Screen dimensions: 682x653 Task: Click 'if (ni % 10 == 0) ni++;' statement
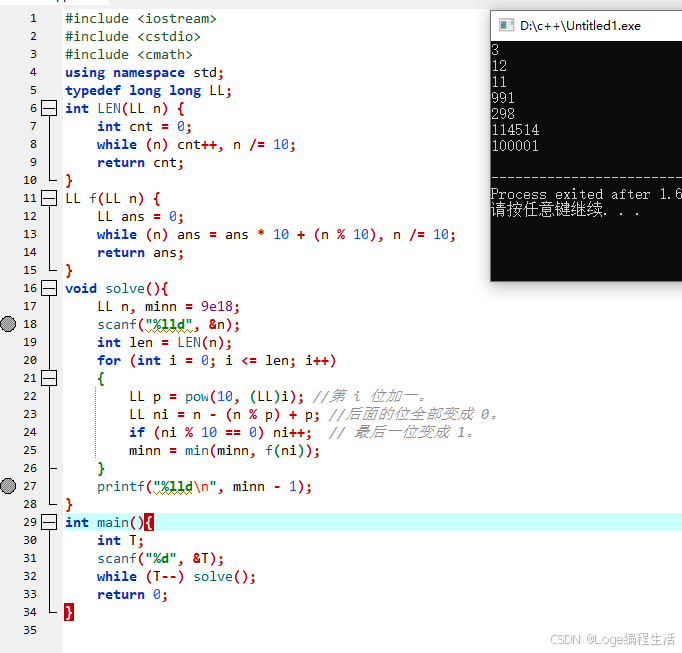tap(221, 432)
